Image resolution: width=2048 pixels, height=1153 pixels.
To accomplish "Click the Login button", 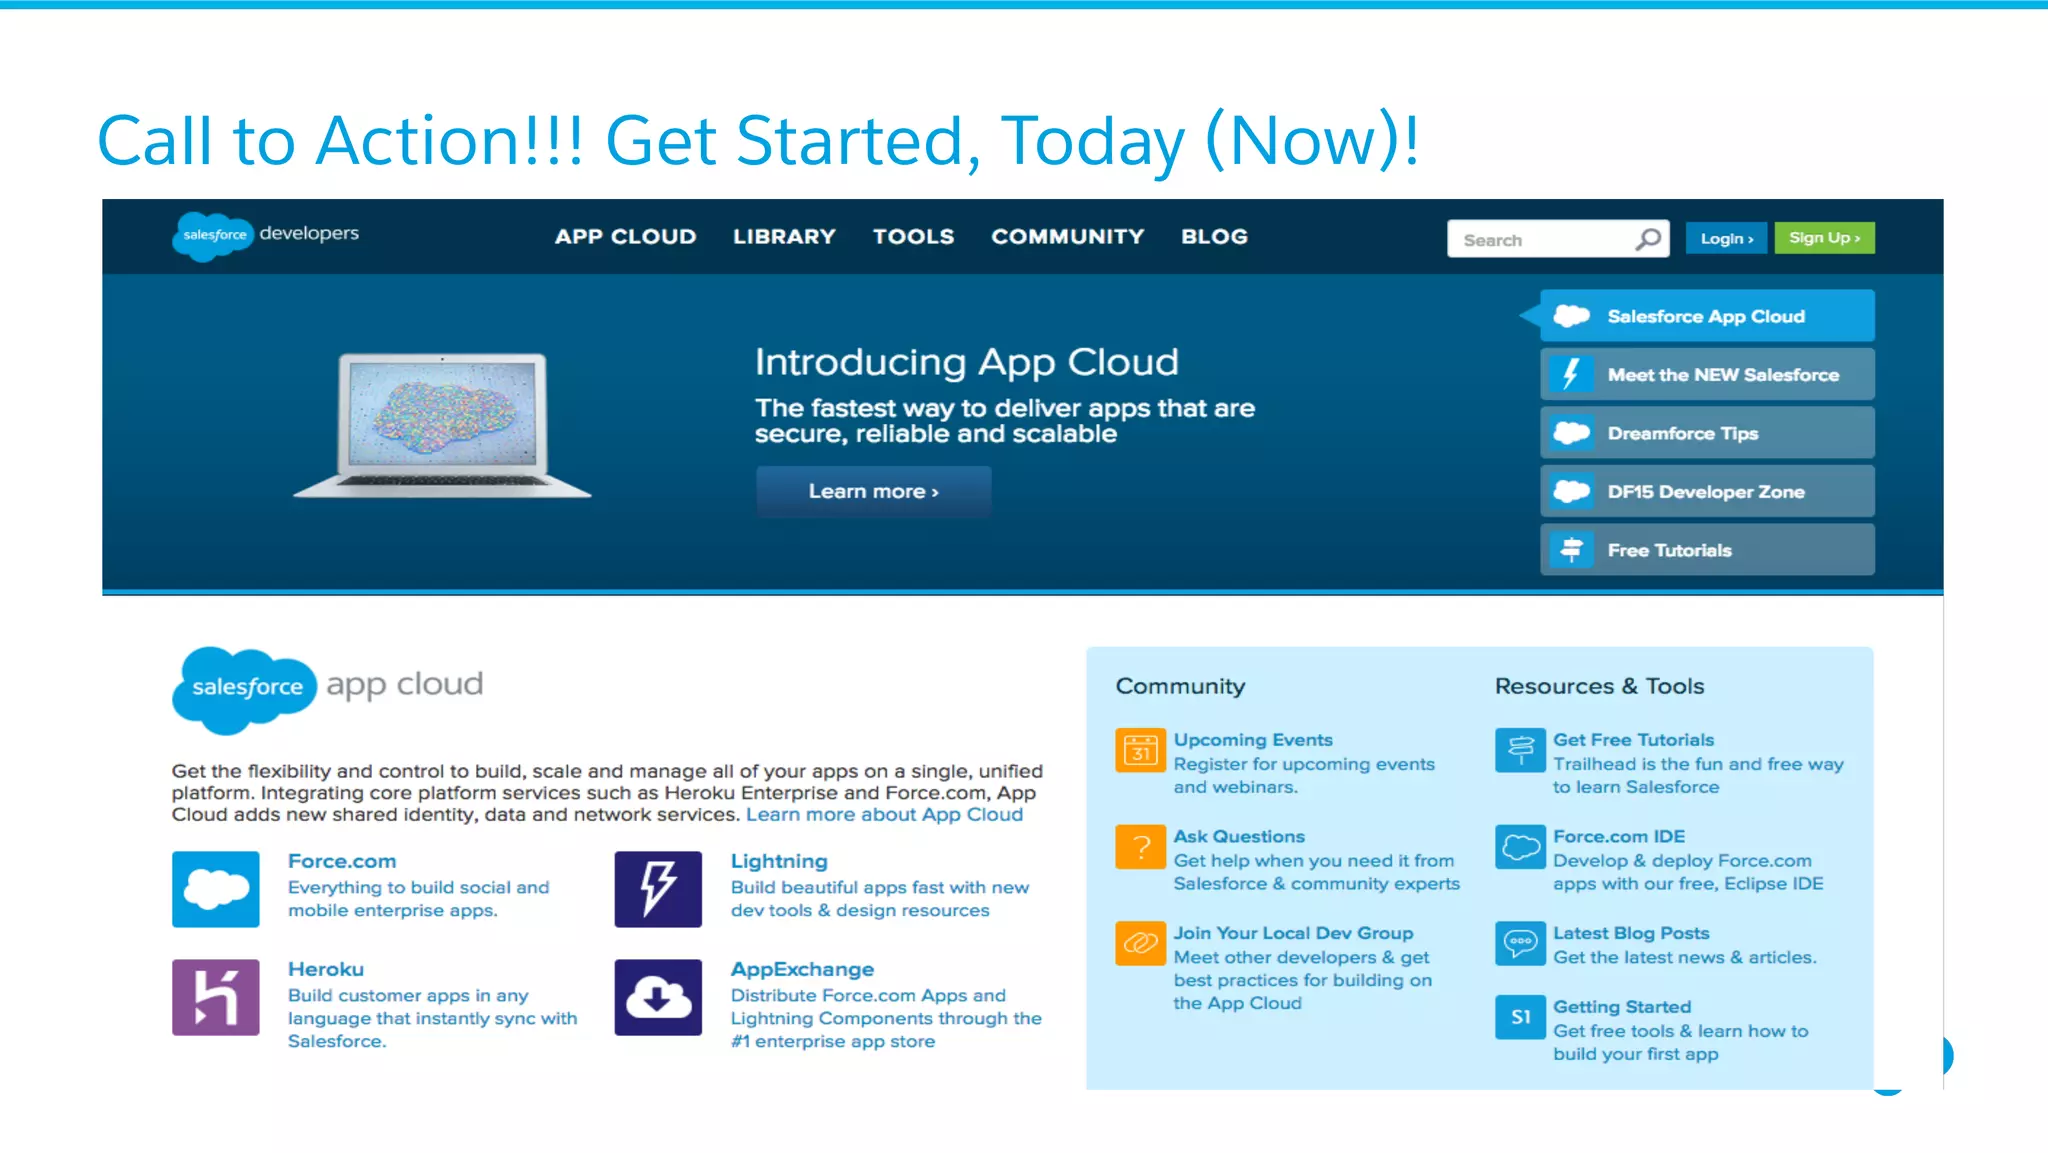I will tap(1726, 238).
